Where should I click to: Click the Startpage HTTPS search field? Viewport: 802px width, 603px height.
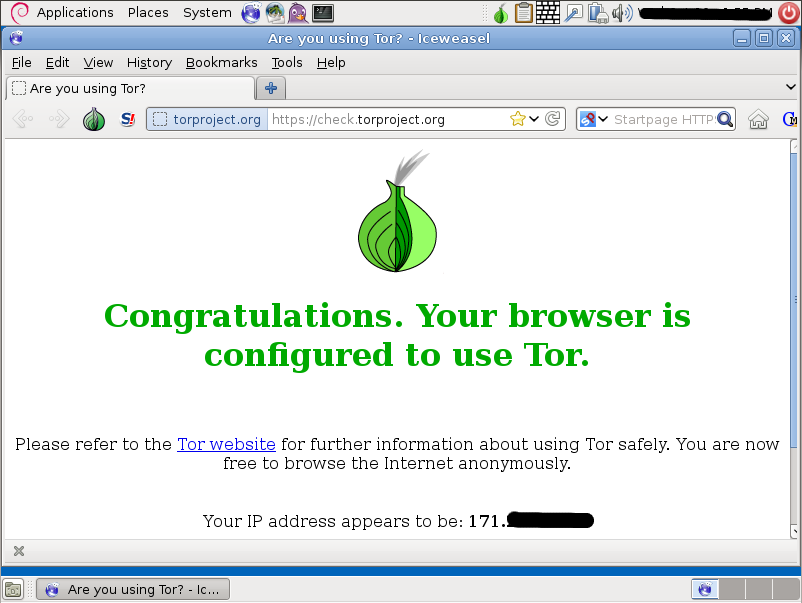(663, 119)
